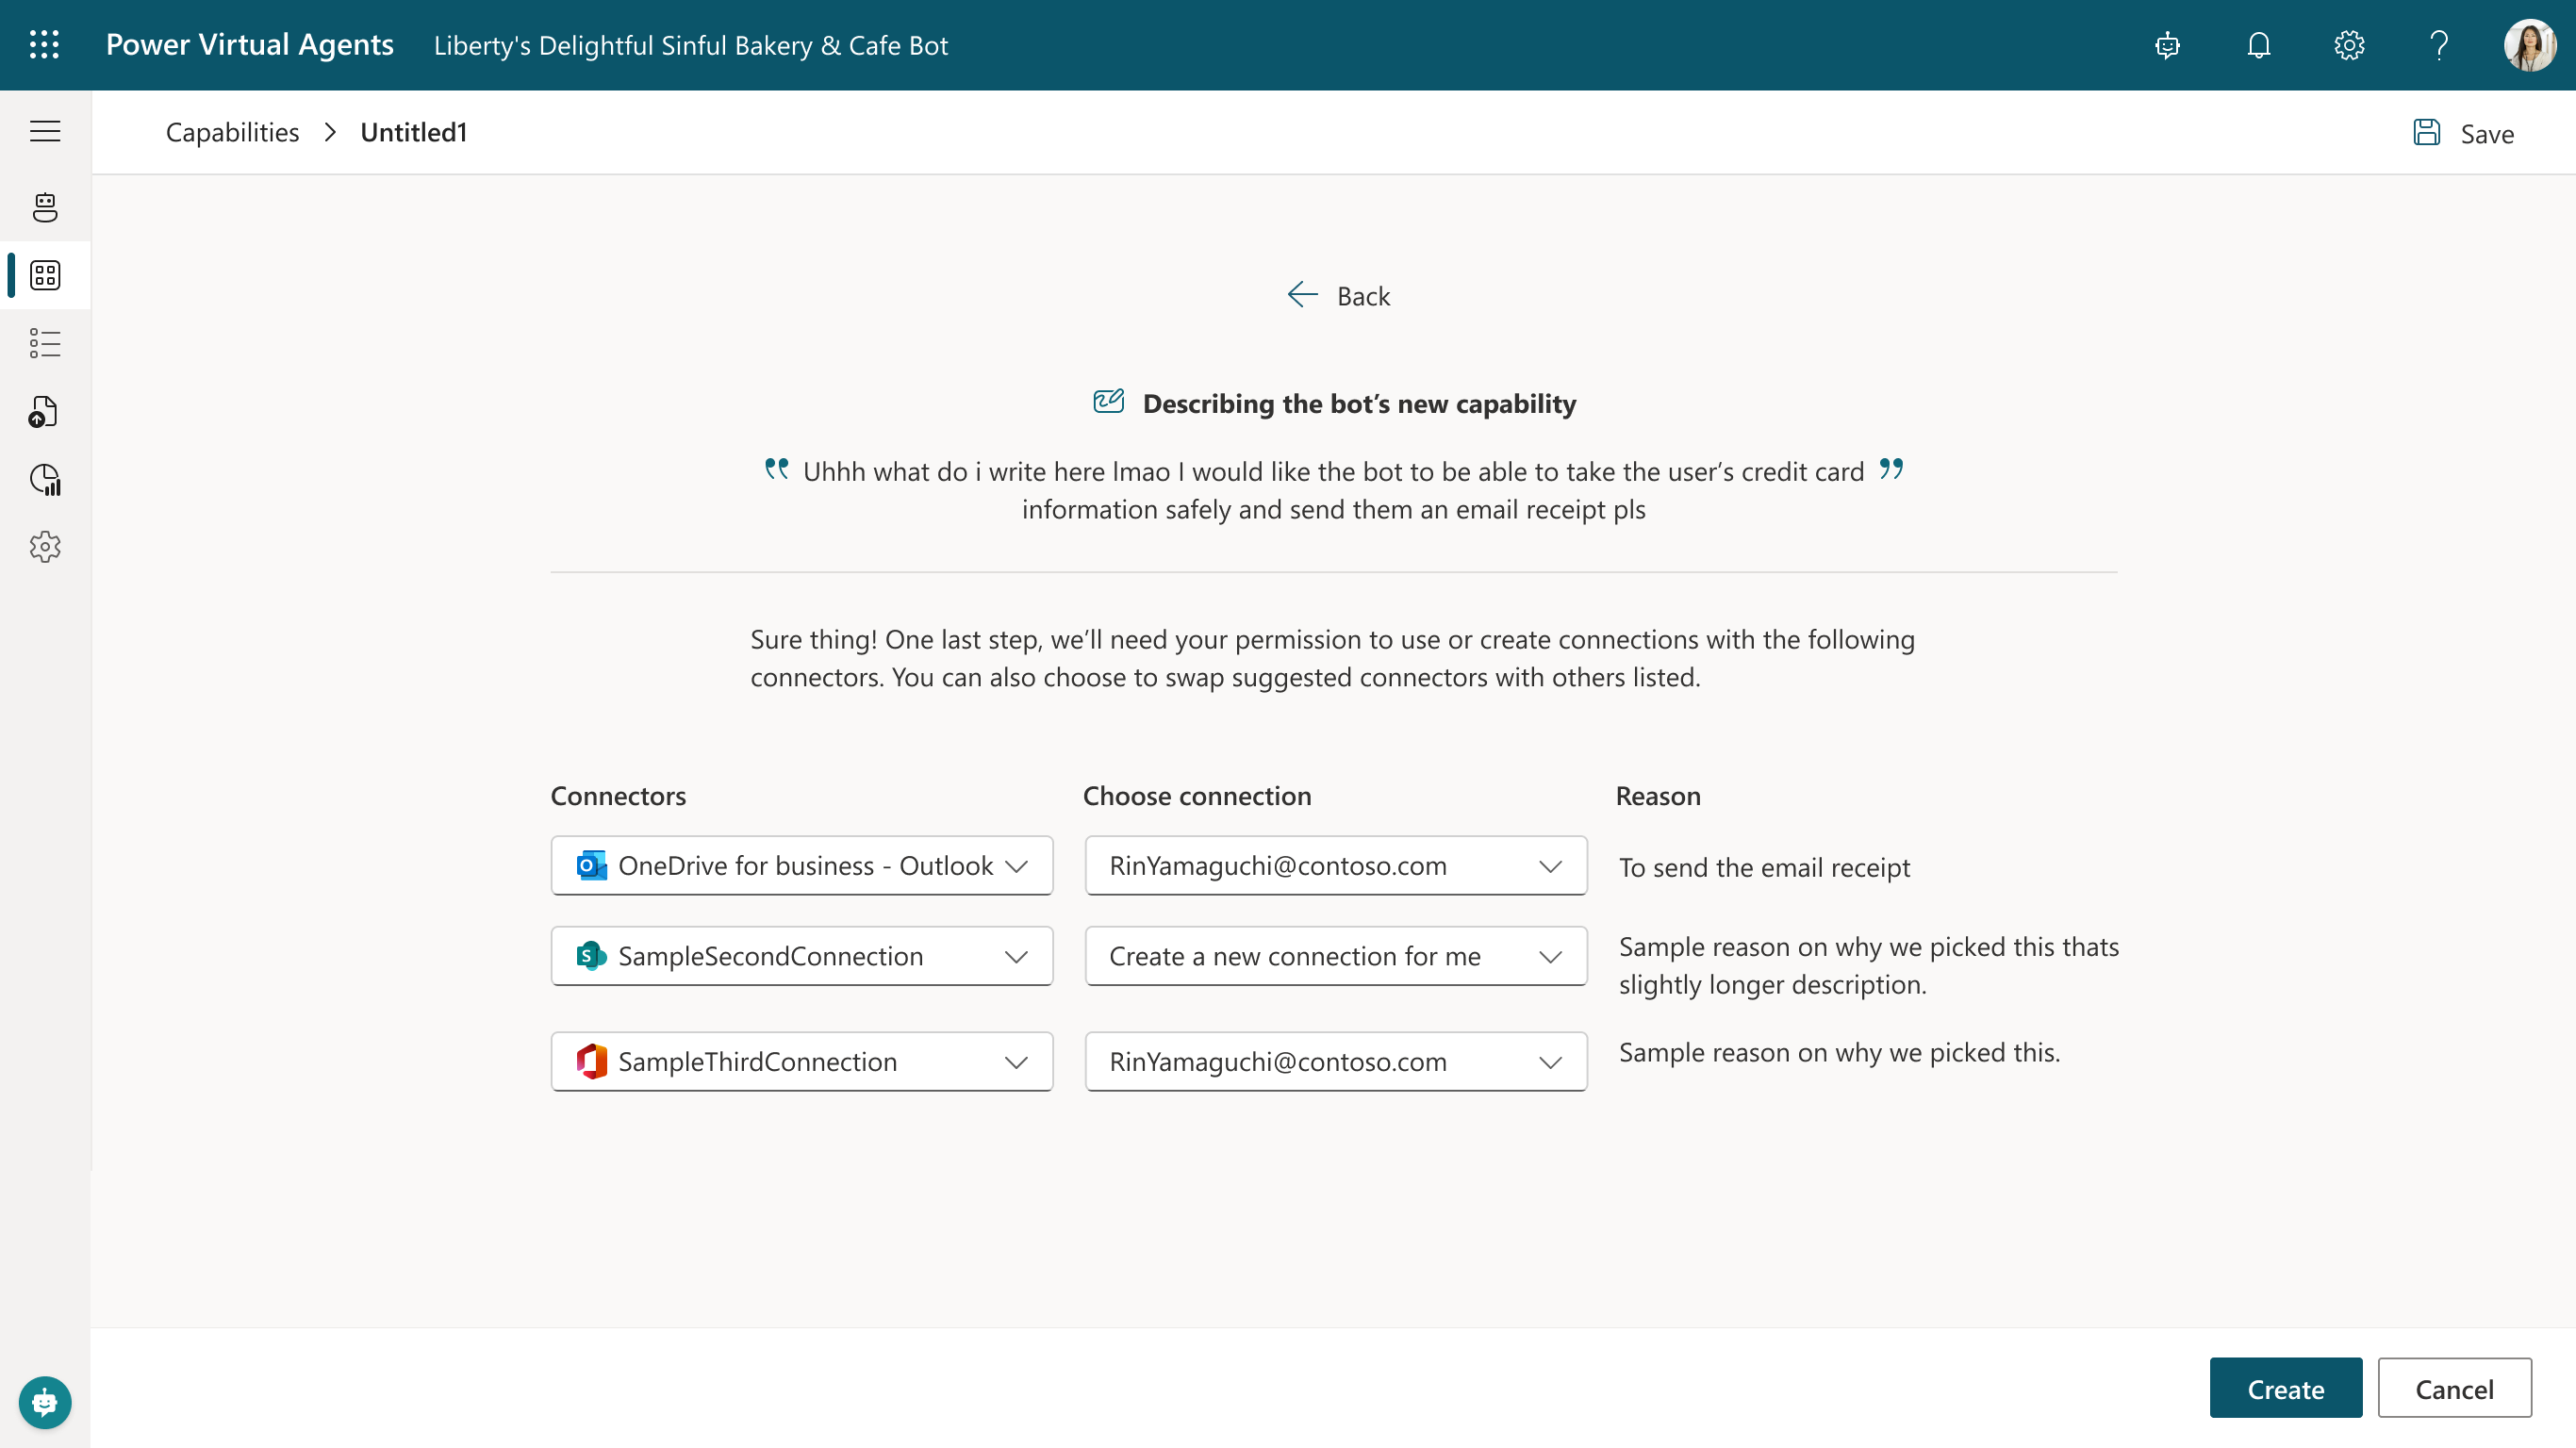Click the hamburger menu icon in sidebar

45,131
